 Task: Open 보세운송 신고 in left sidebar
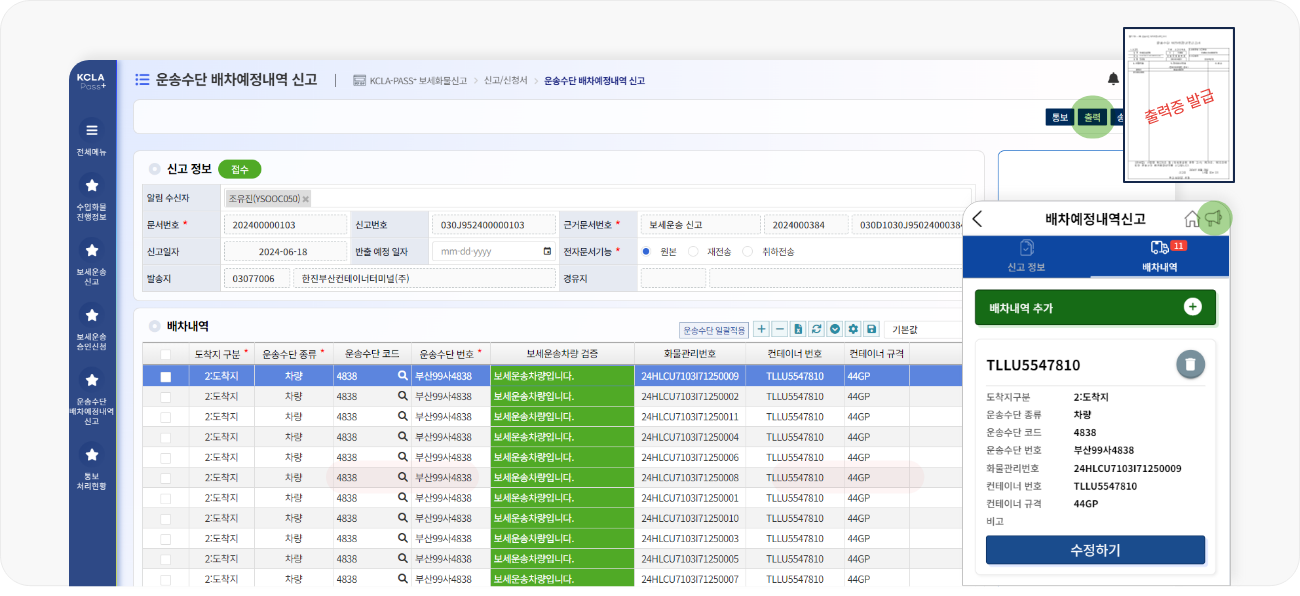92,260
